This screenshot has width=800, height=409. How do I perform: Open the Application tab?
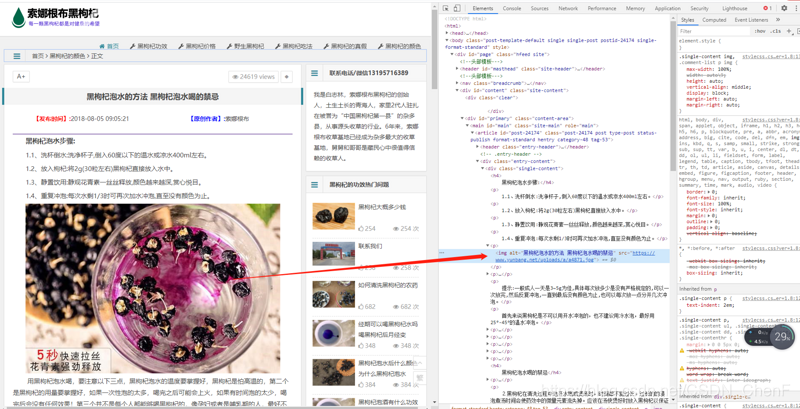coord(667,8)
